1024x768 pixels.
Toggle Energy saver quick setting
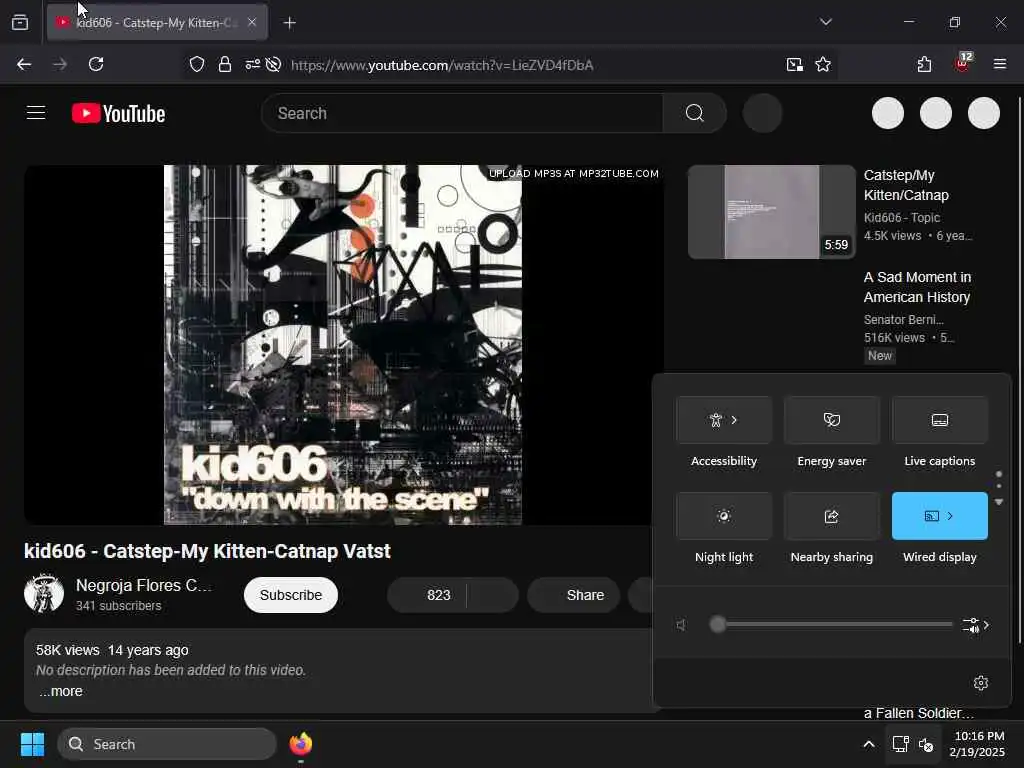[x=831, y=420]
